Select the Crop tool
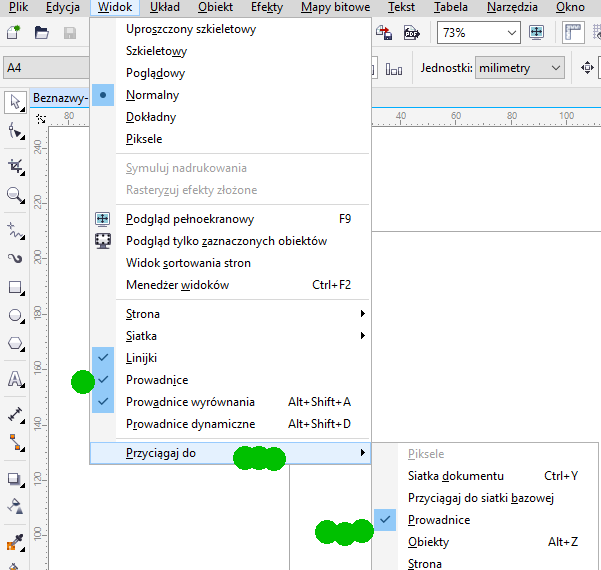601x570 pixels. click(15, 165)
